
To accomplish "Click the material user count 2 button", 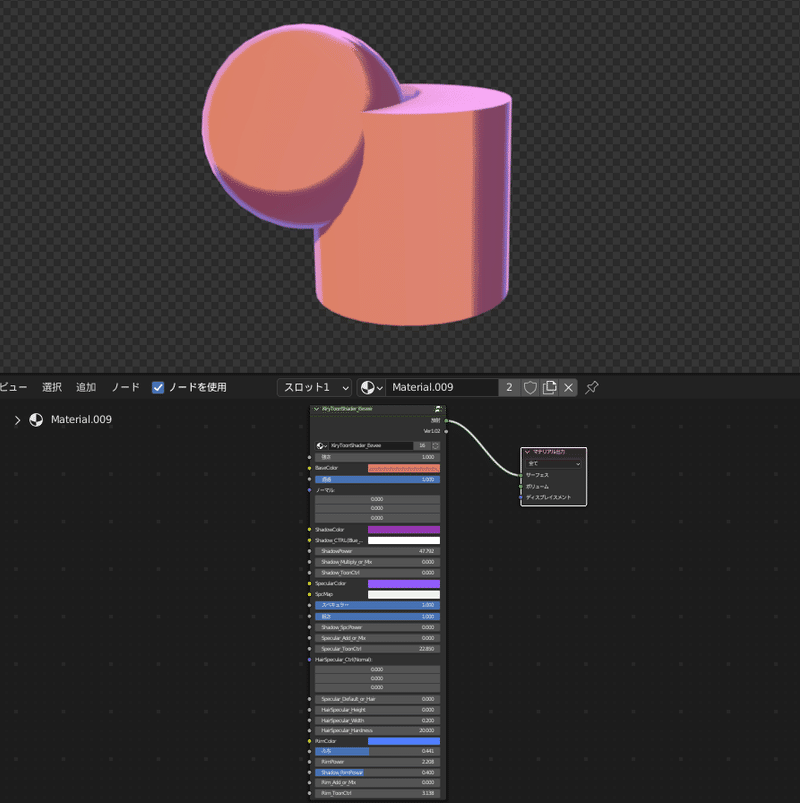I will click(510, 388).
